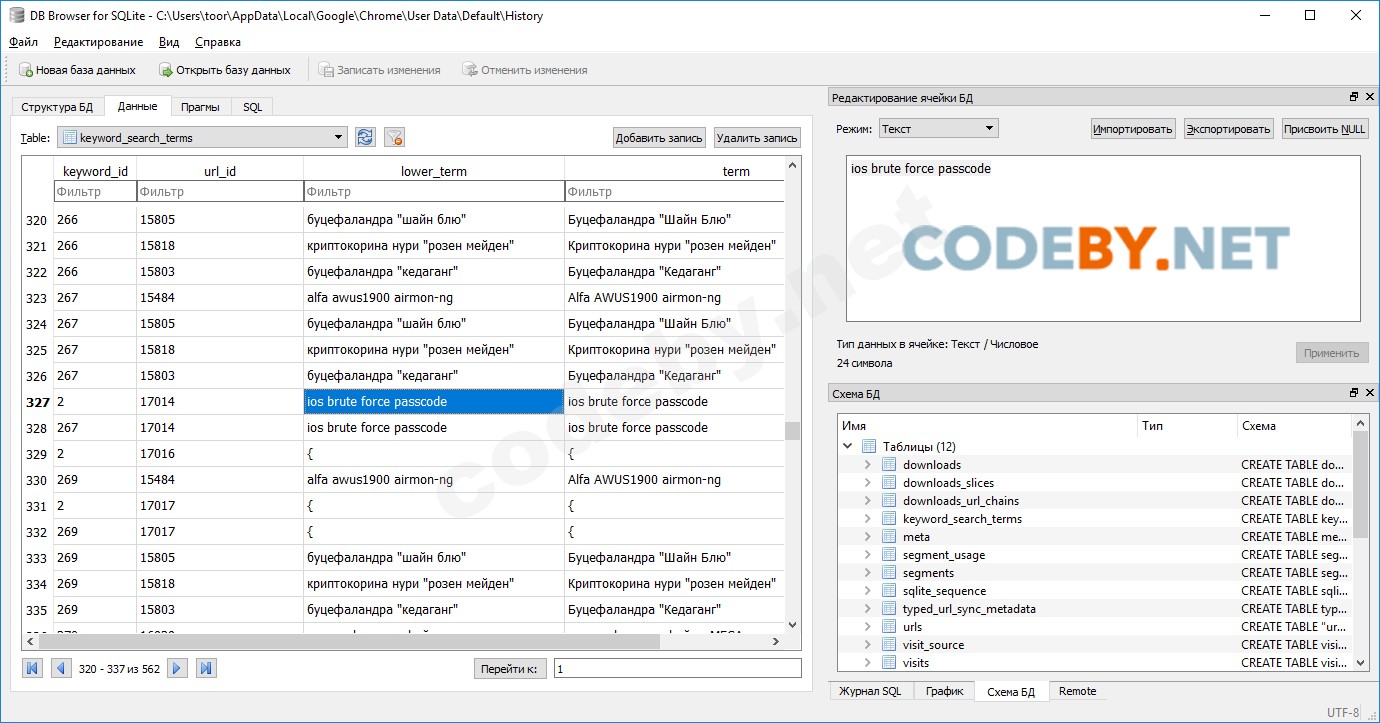Image resolution: width=1380 pixels, height=723 pixels.
Task: Click the clear all filters icon
Action: (x=394, y=138)
